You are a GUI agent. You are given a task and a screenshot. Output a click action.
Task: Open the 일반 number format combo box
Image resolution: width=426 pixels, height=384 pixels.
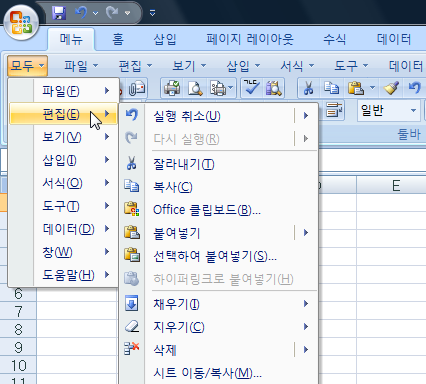click(389, 110)
